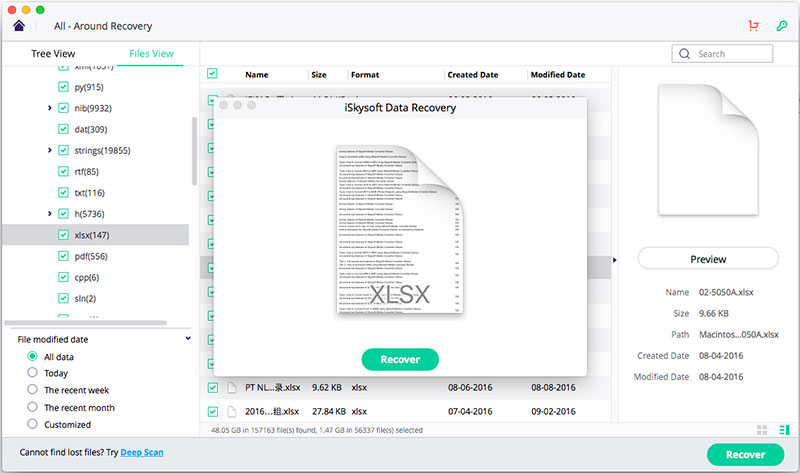The height and width of the screenshot is (473, 800).
Task: Go to the home screen icon
Action: 19,26
